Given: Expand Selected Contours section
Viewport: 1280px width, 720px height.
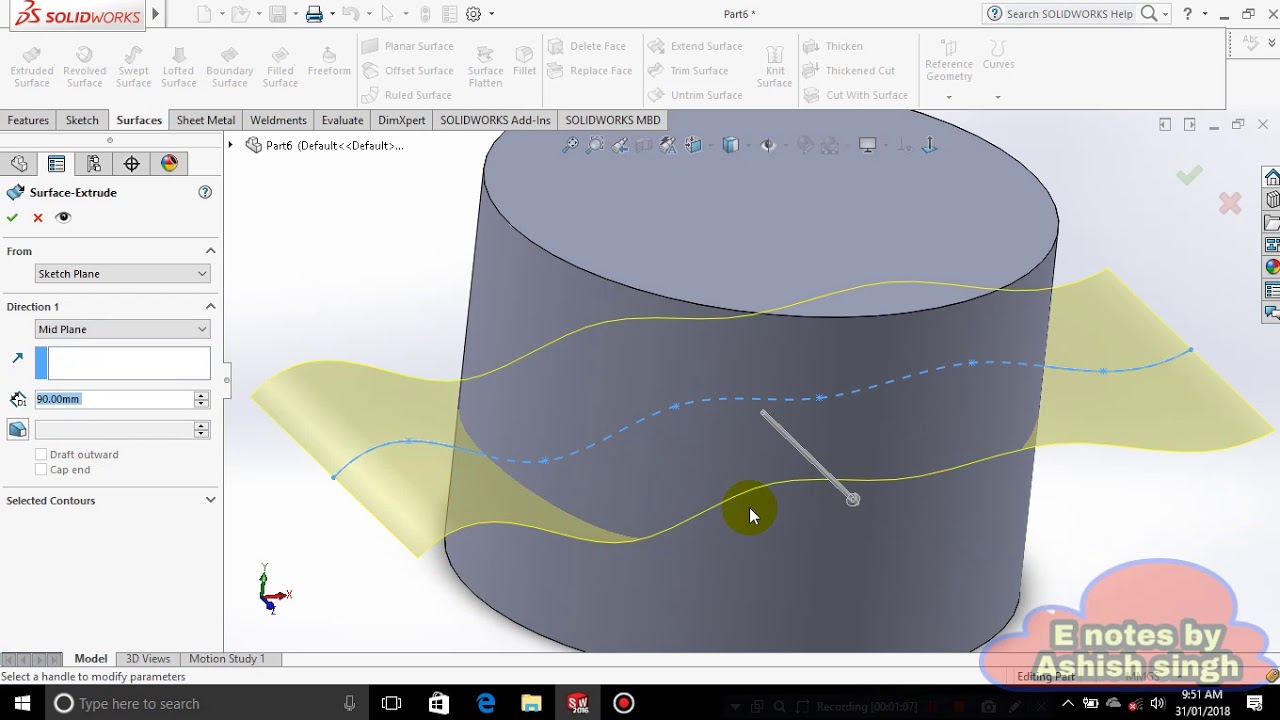Looking at the screenshot, I should click(210, 500).
